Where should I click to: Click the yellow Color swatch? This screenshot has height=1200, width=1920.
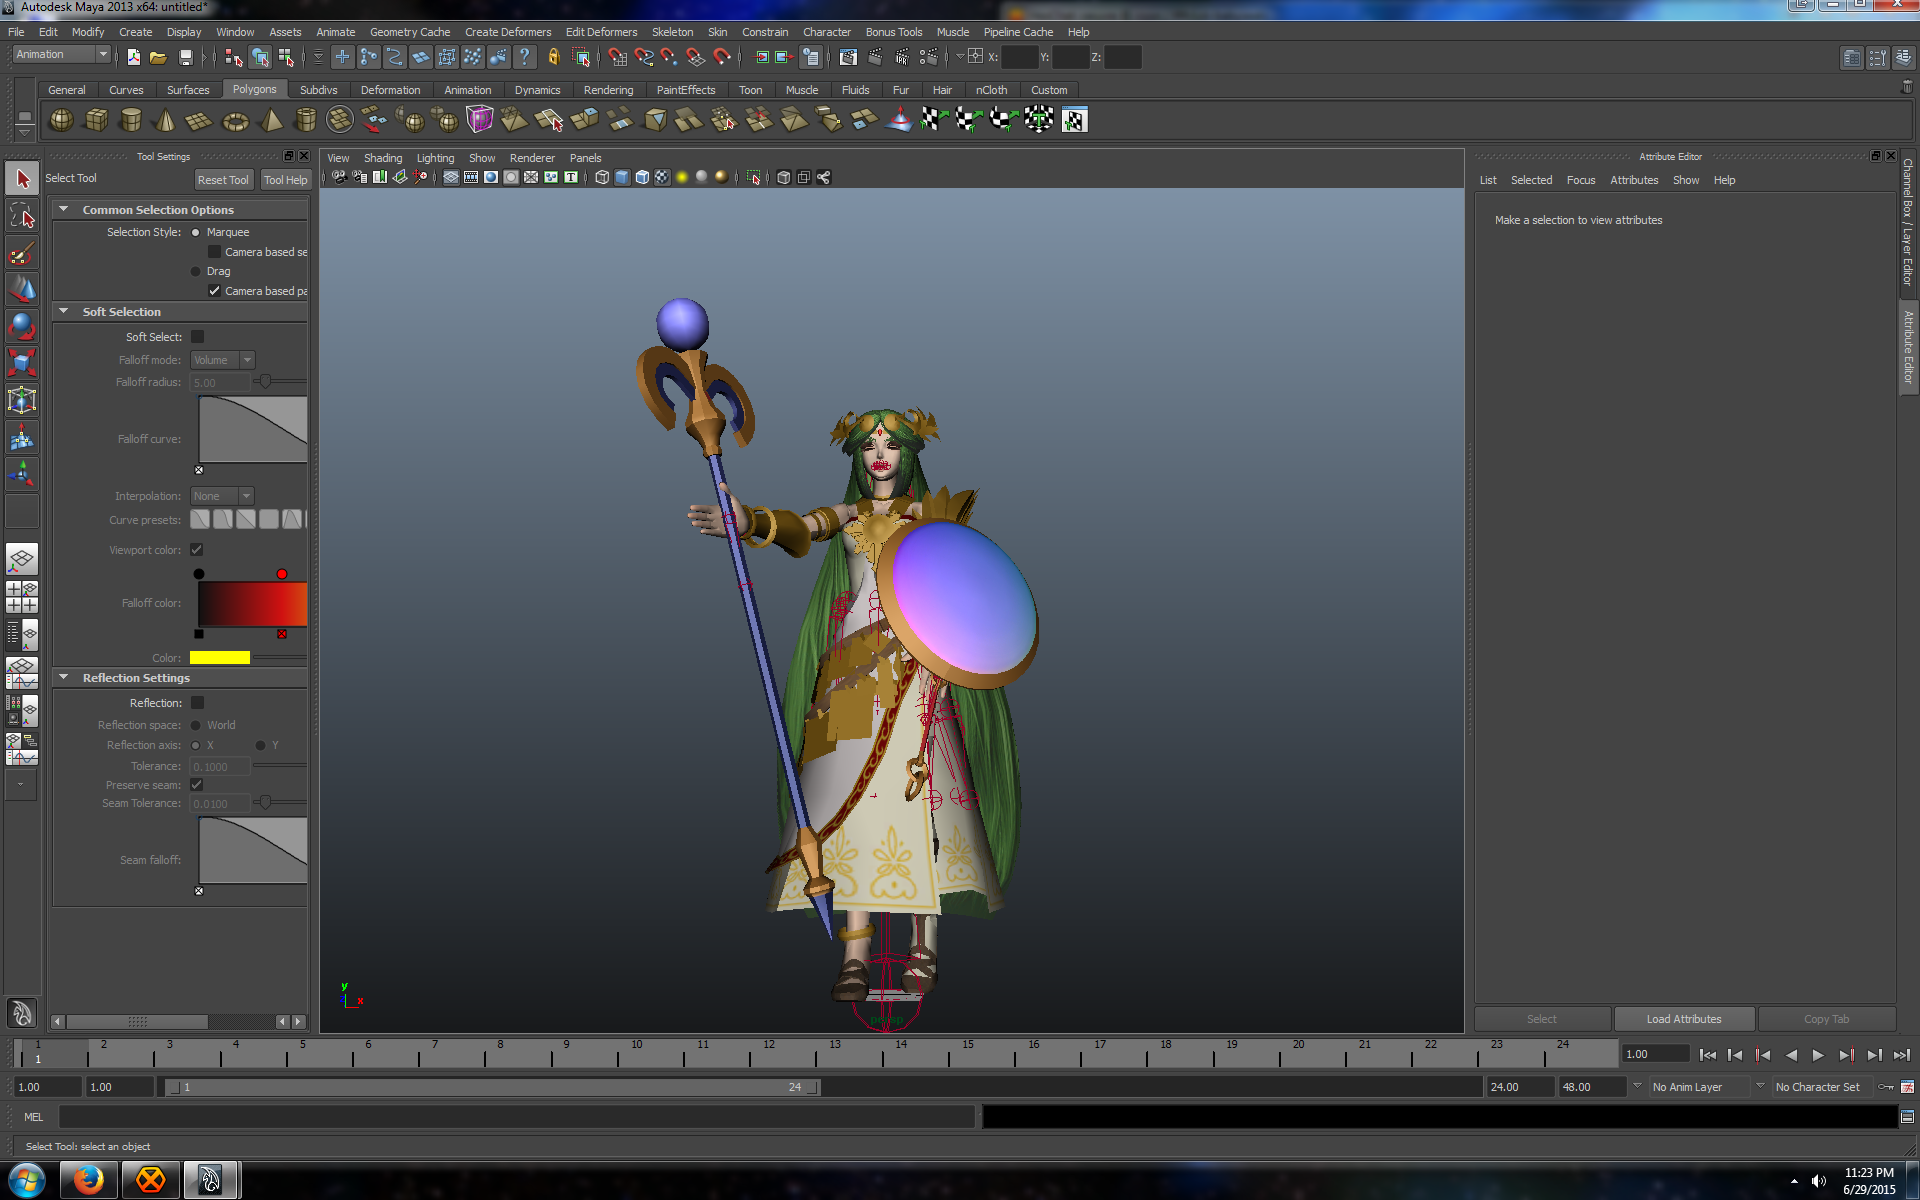coord(220,658)
